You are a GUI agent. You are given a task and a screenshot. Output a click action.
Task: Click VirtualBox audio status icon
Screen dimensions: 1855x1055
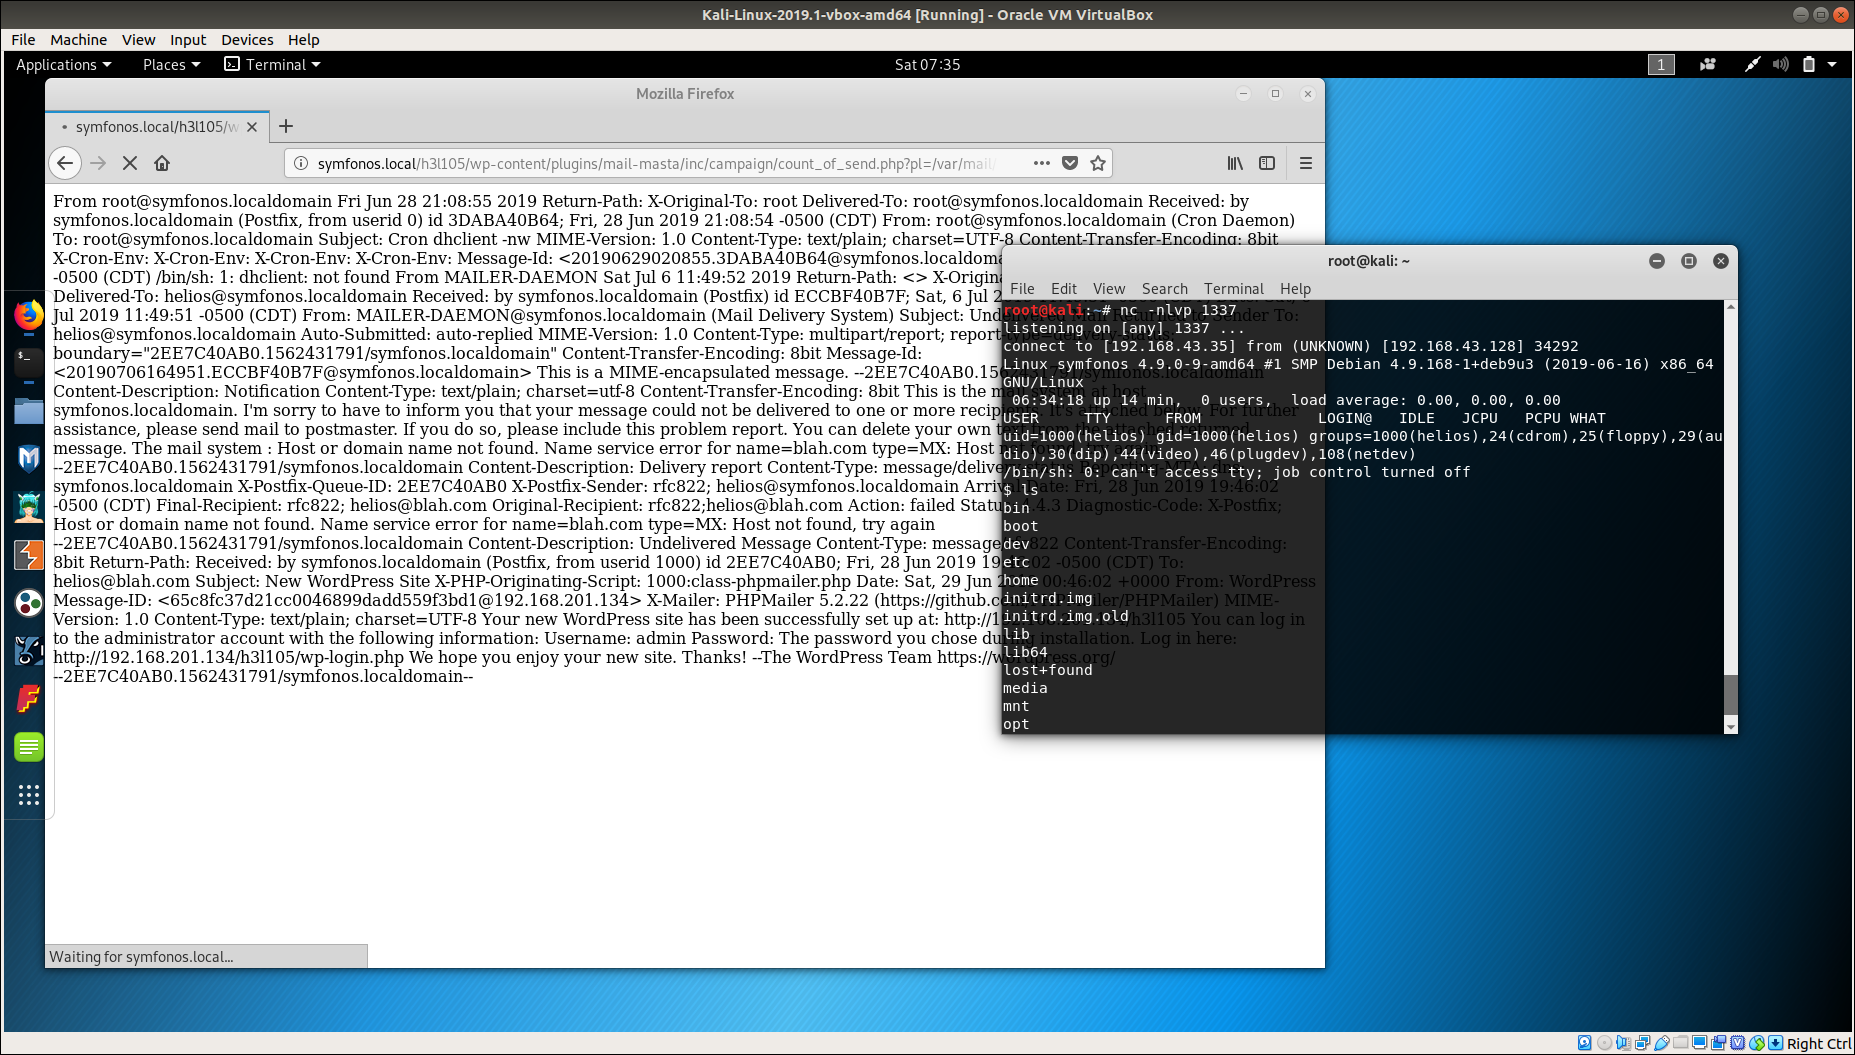(x=1623, y=1043)
